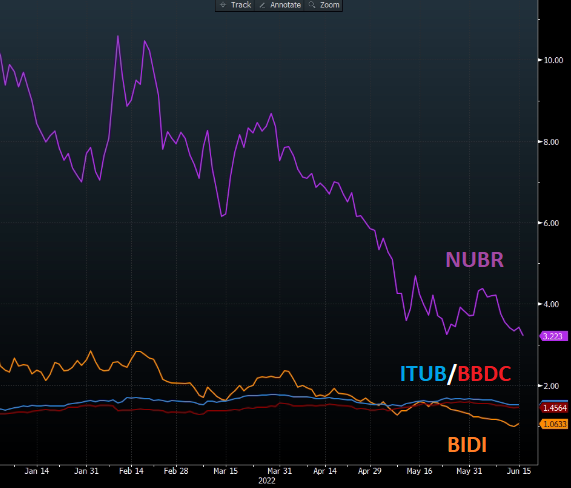Viewport: 571px width, 488px height.
Task: Click the Track button
Action: (x=235, y=5)
